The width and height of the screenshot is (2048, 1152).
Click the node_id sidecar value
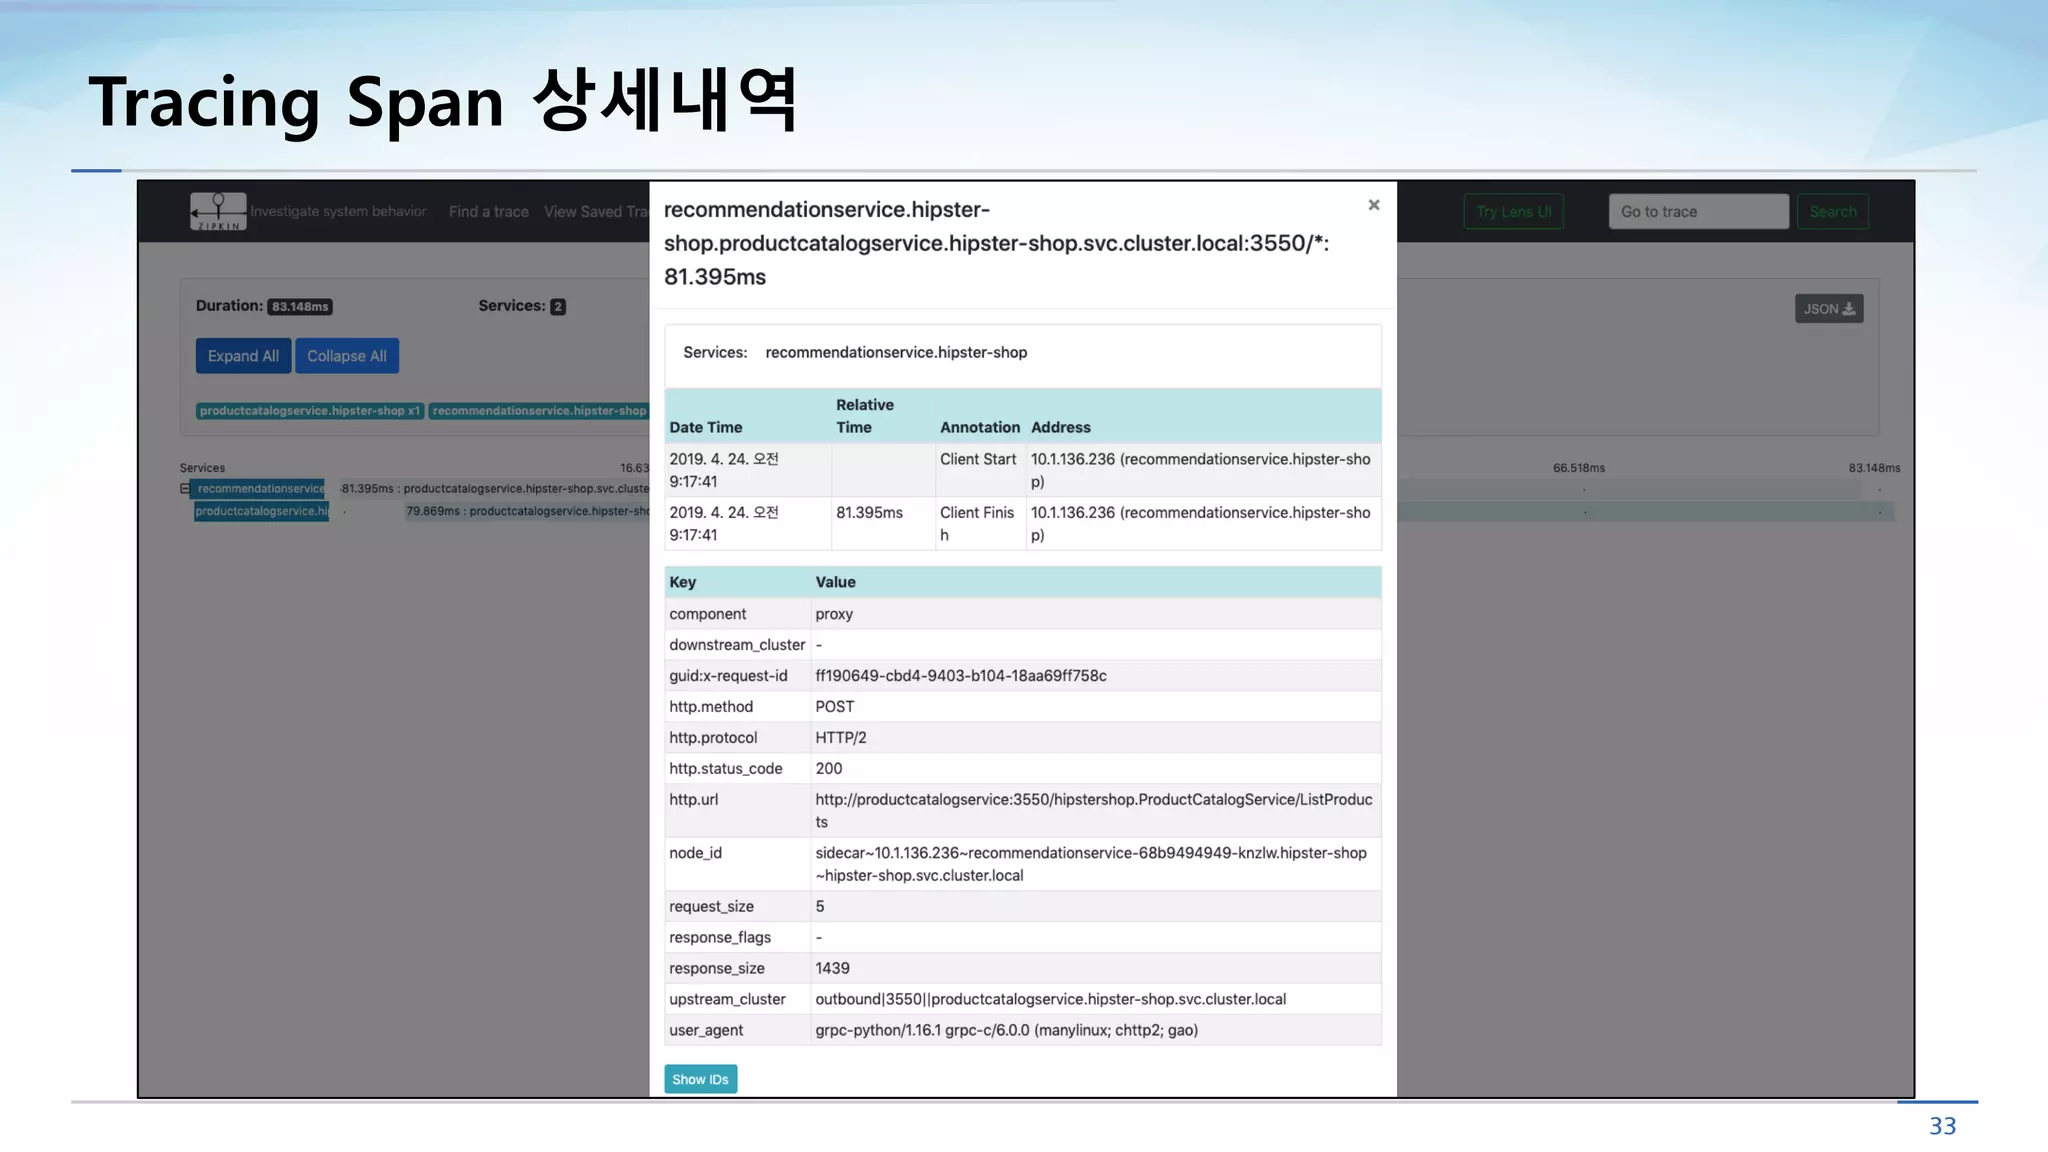[x=1091, y=864]
